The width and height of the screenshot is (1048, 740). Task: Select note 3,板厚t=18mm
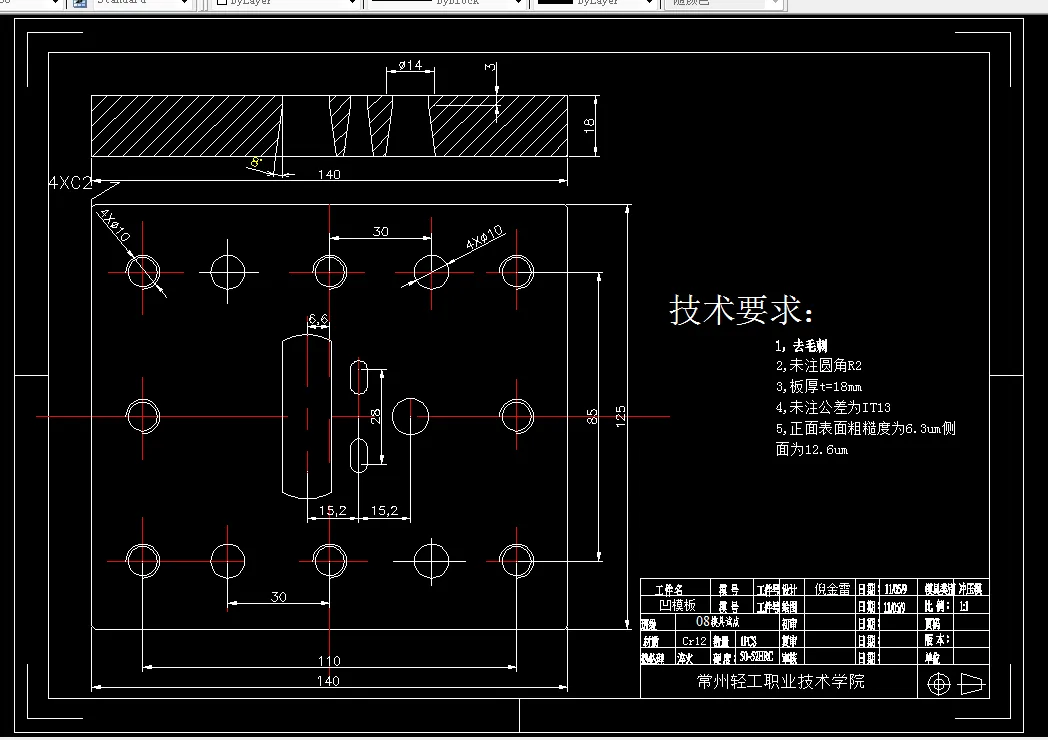(819, 386)
